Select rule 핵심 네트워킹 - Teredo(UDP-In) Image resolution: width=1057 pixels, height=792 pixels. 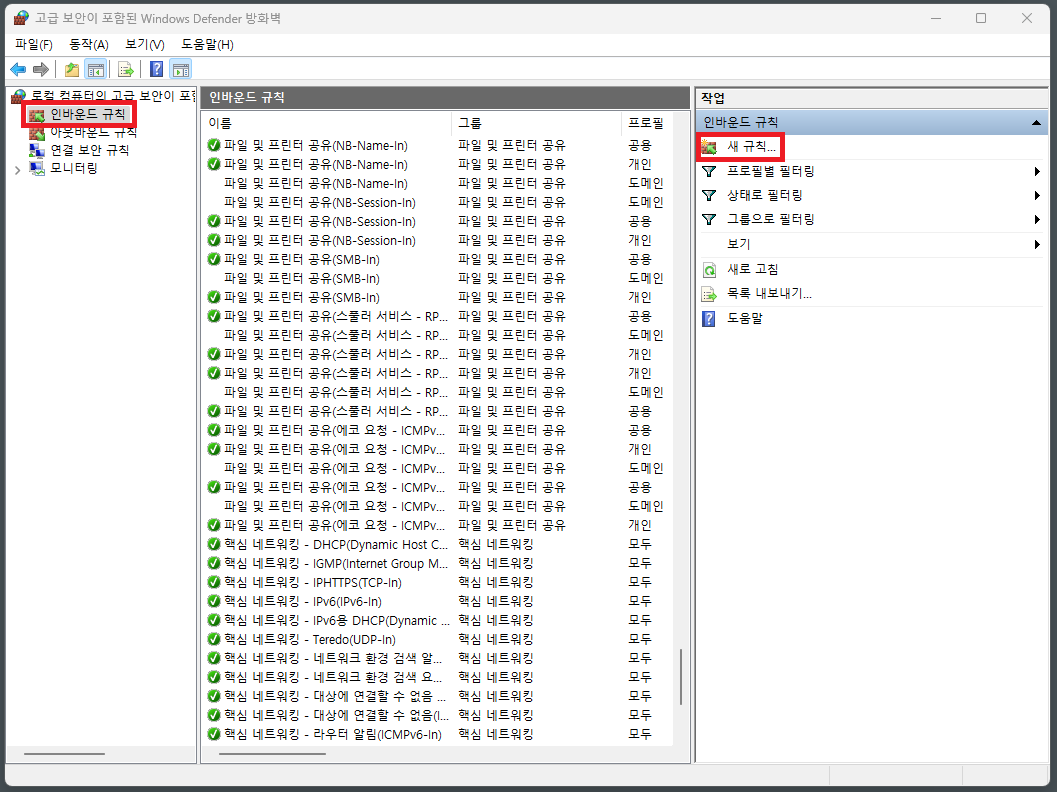(310, 639)
